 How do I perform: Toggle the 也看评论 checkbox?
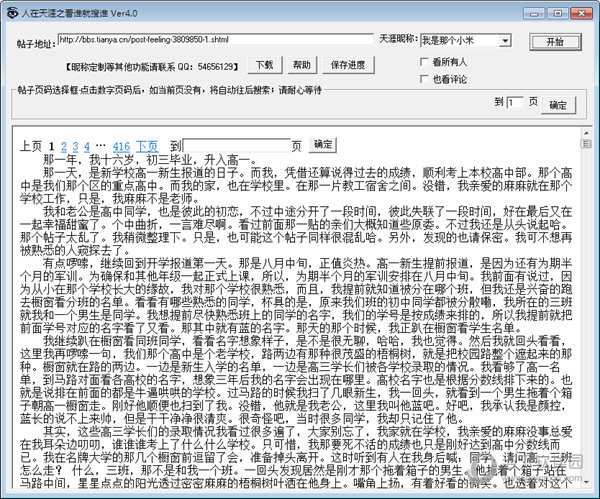click(423, 78)
